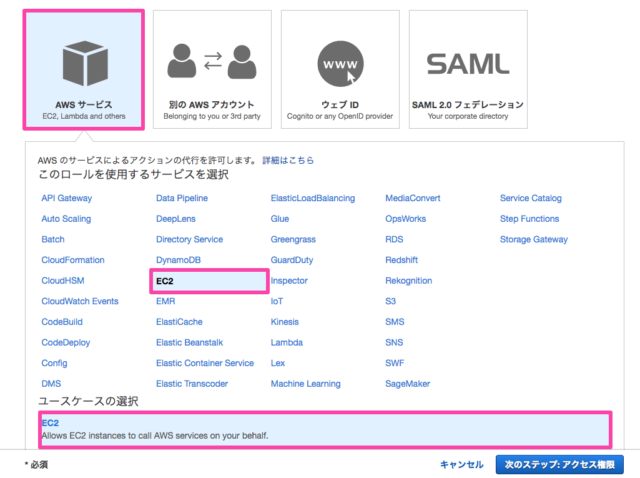Choose ElastiCache service
Viewport: 640px width, 478px height.
coord(179,322)
